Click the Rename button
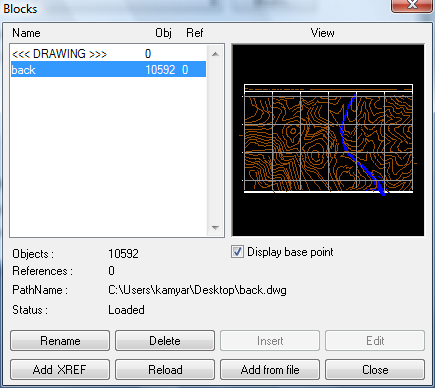The width and height of the screenshot is (435, 388). coord(60,341)
